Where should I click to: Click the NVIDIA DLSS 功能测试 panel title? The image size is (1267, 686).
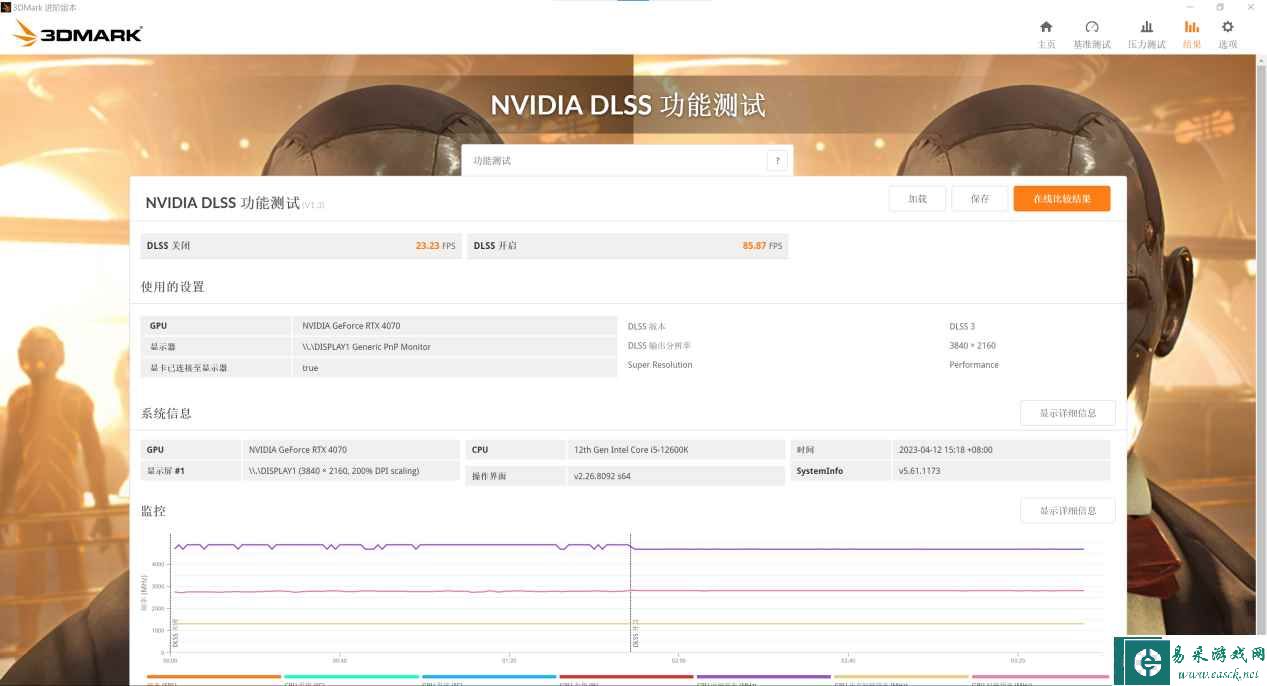point(222,203)
